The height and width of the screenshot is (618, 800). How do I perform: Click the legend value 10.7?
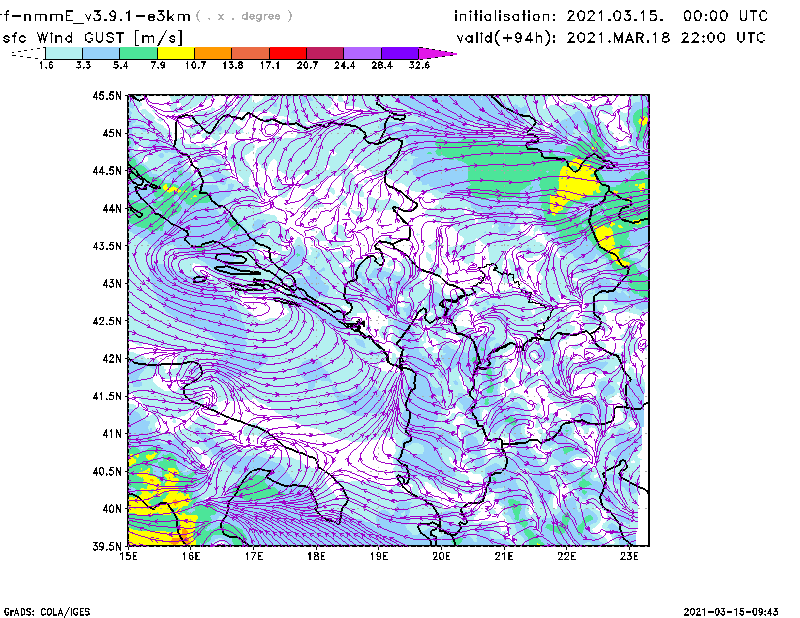(x=195, y=65)
